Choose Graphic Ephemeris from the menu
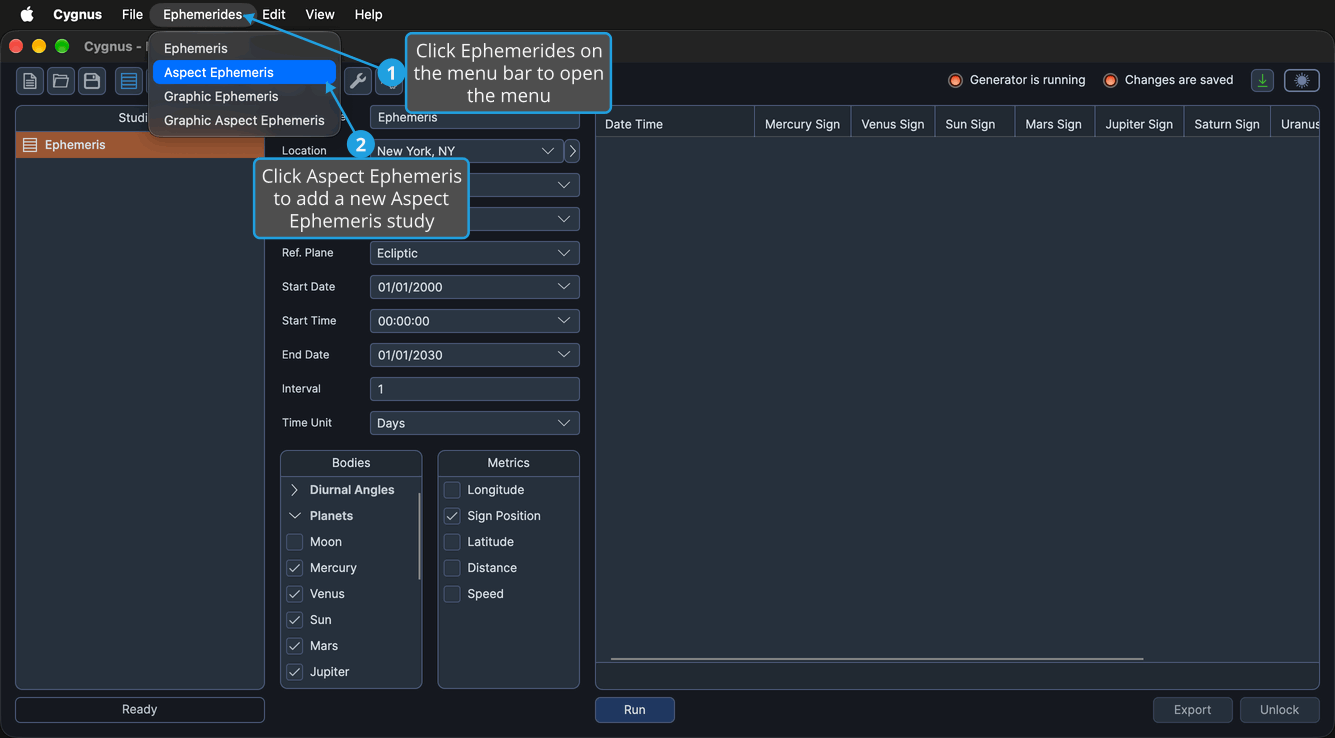 coord(244,96)
